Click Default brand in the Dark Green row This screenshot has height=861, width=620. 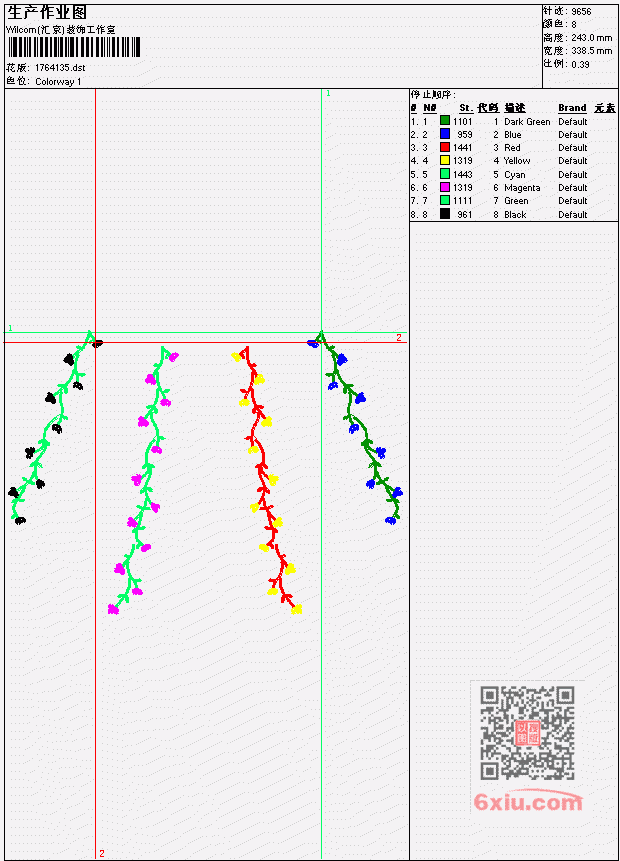pos(573,121)
